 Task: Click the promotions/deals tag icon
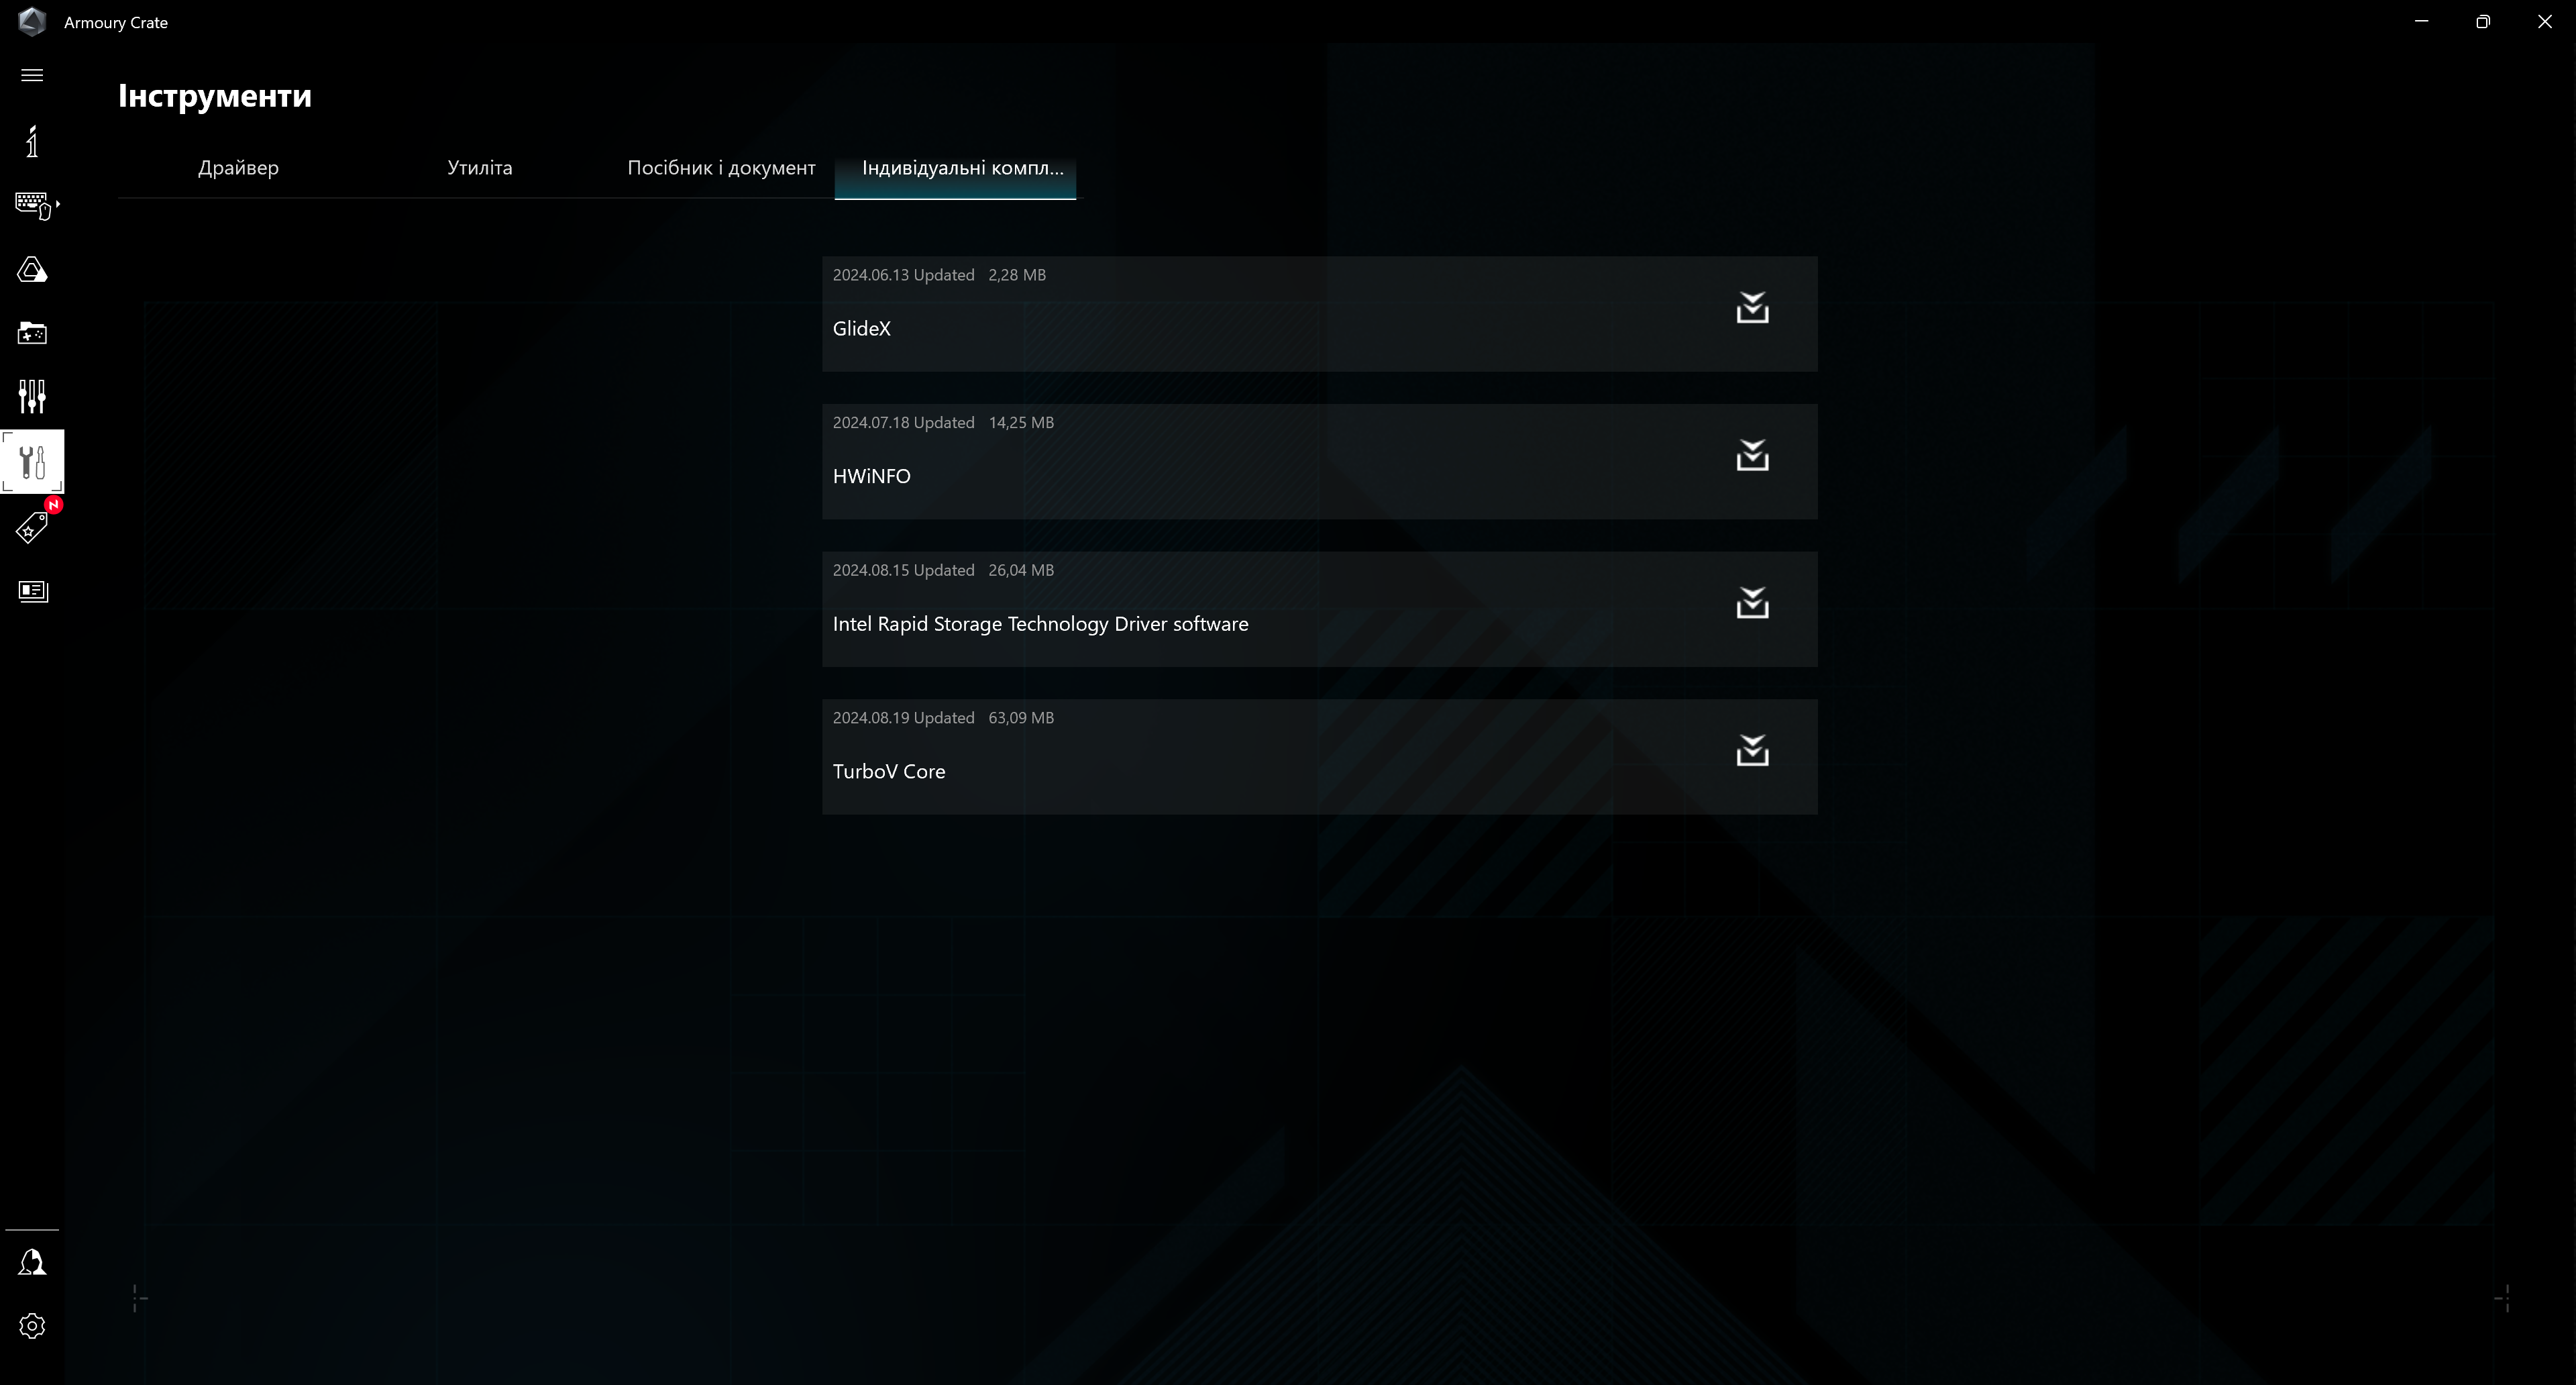(x=31, y=525)
